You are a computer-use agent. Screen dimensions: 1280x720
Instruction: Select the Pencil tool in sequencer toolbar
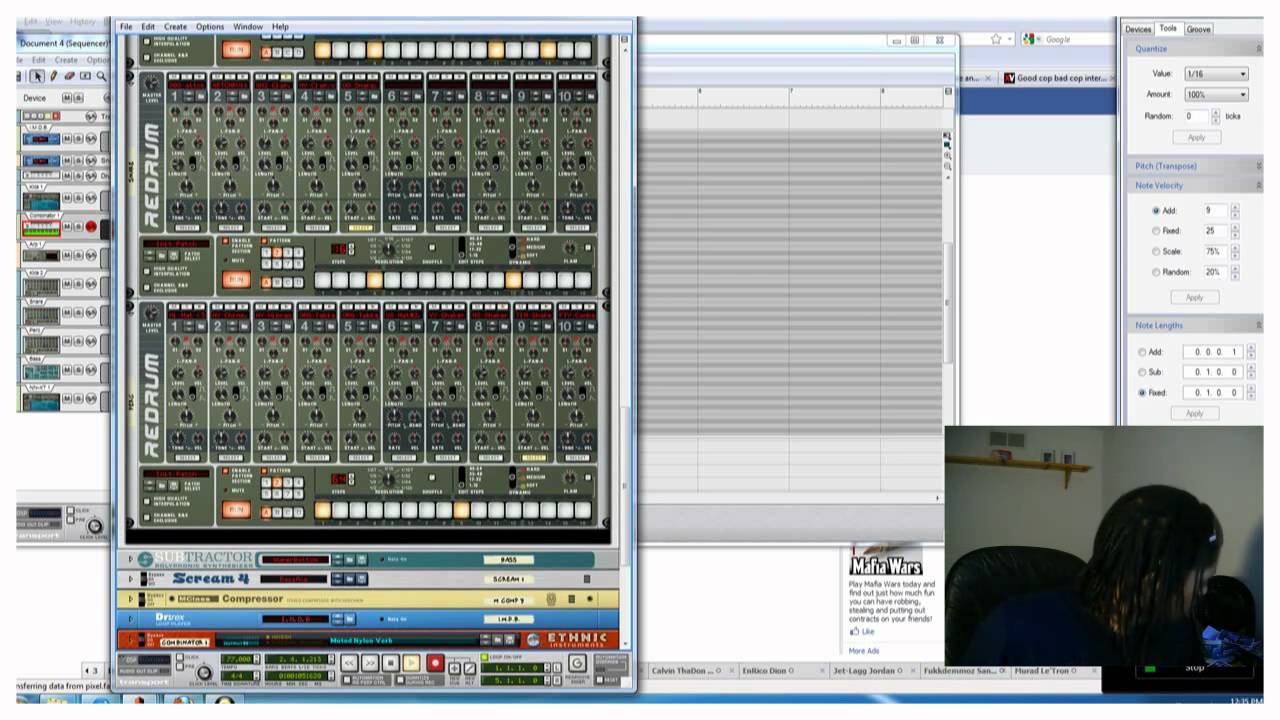coord(54,76)
